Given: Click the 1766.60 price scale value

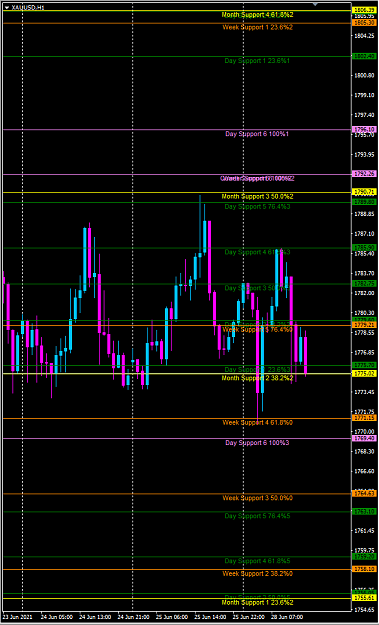Looking at the screenshot, I should pos(363,472).
